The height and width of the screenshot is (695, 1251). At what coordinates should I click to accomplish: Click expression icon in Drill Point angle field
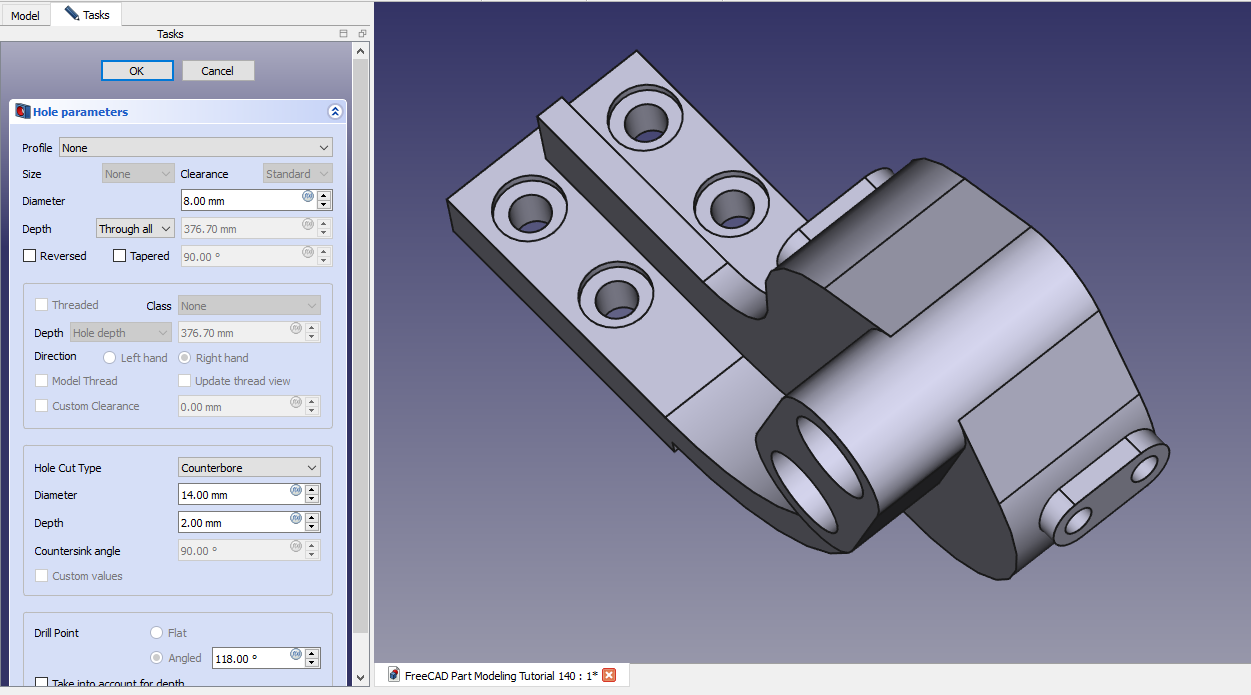click(296, 654)
